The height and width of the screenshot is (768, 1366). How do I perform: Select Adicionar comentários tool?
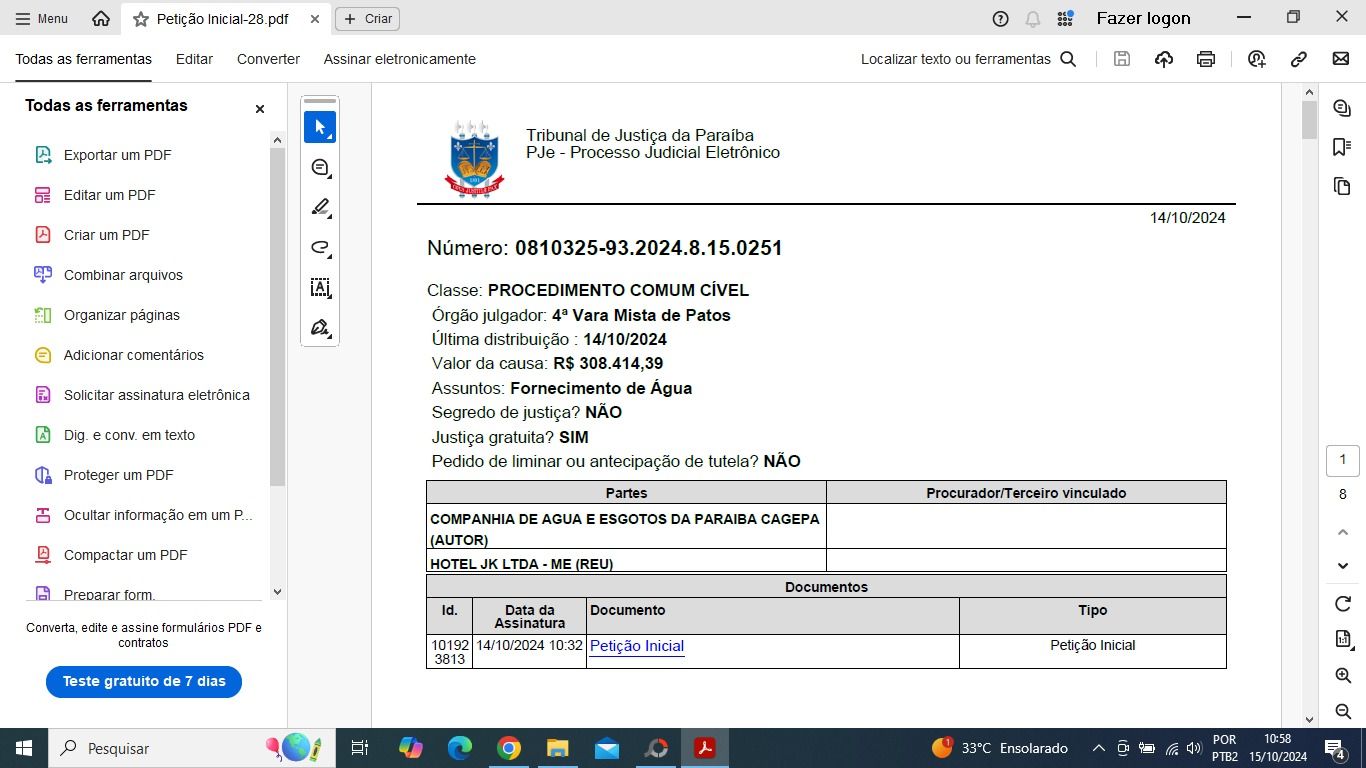pos(133,355)
